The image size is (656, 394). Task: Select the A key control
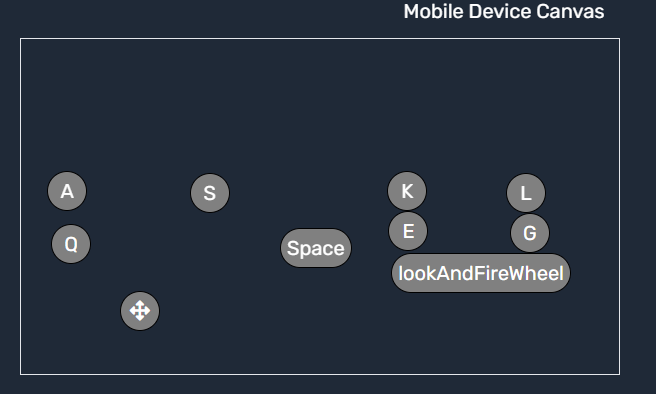click(67, 191)
